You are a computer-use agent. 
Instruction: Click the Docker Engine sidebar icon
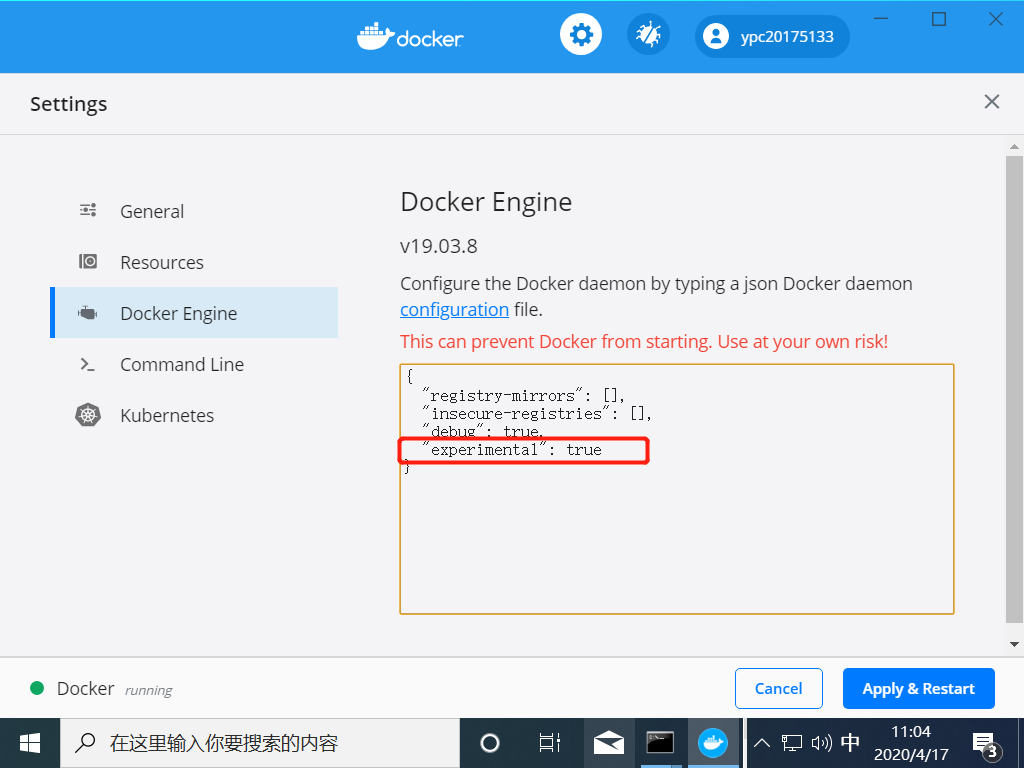coord(88,313)
